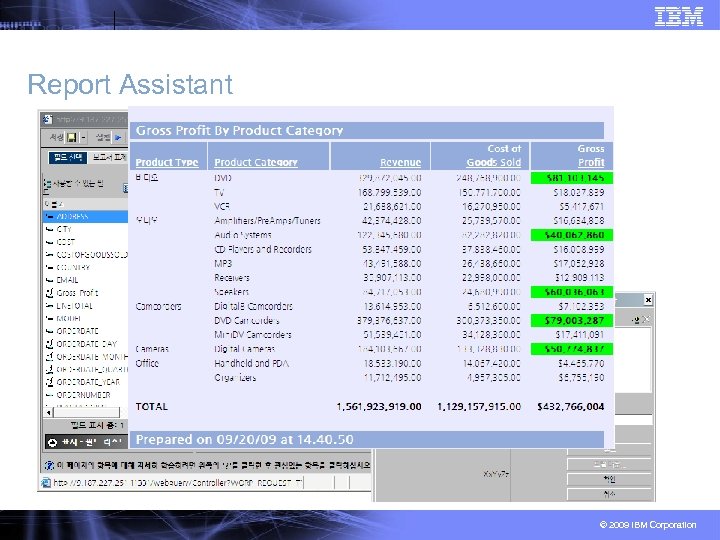Select the ADDRESS field in the list
Image resolution: width=720 pixels, height=540 pixels.
85,216
